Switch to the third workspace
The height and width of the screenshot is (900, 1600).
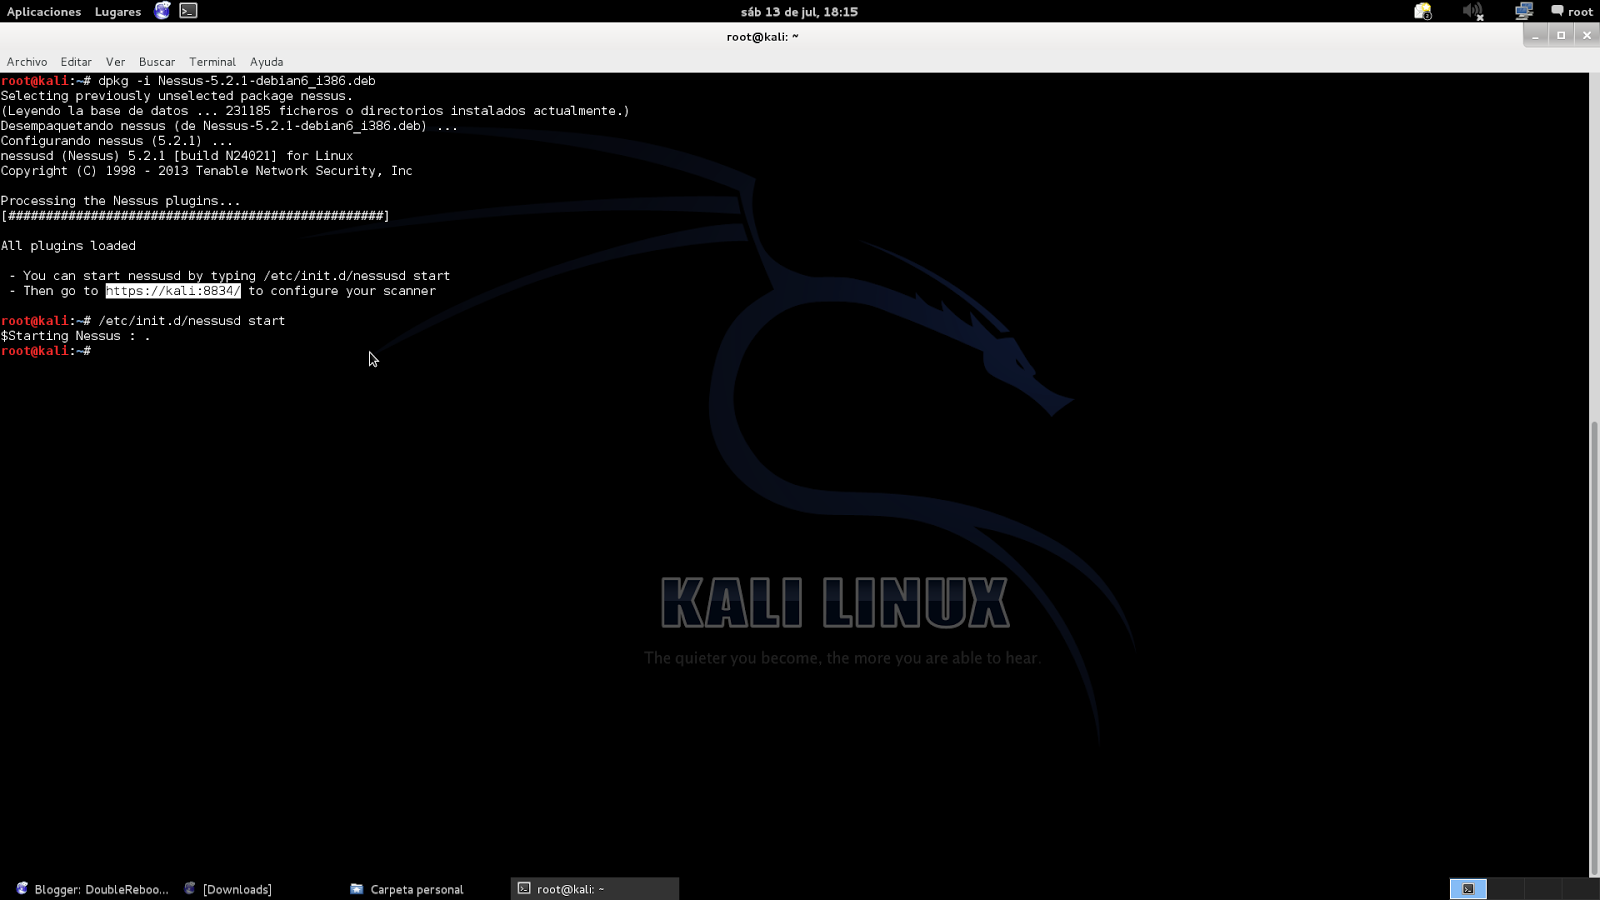click(x=1543, y=889)
